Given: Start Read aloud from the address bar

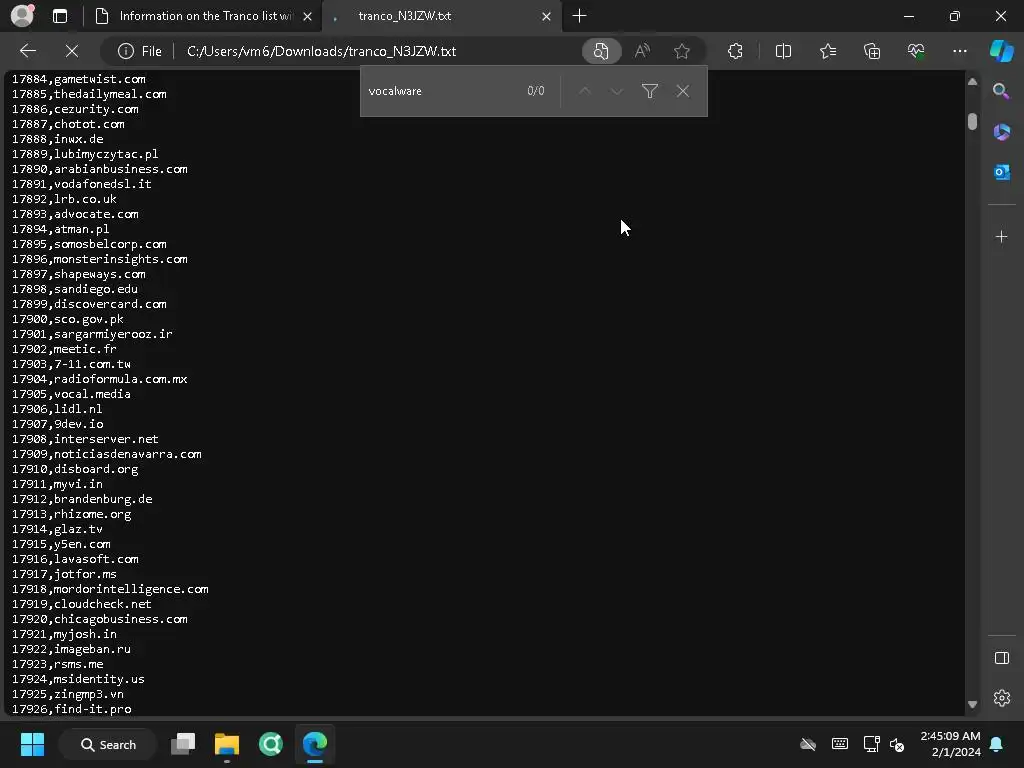Looking at the screenshot, I should coord(642,51).
